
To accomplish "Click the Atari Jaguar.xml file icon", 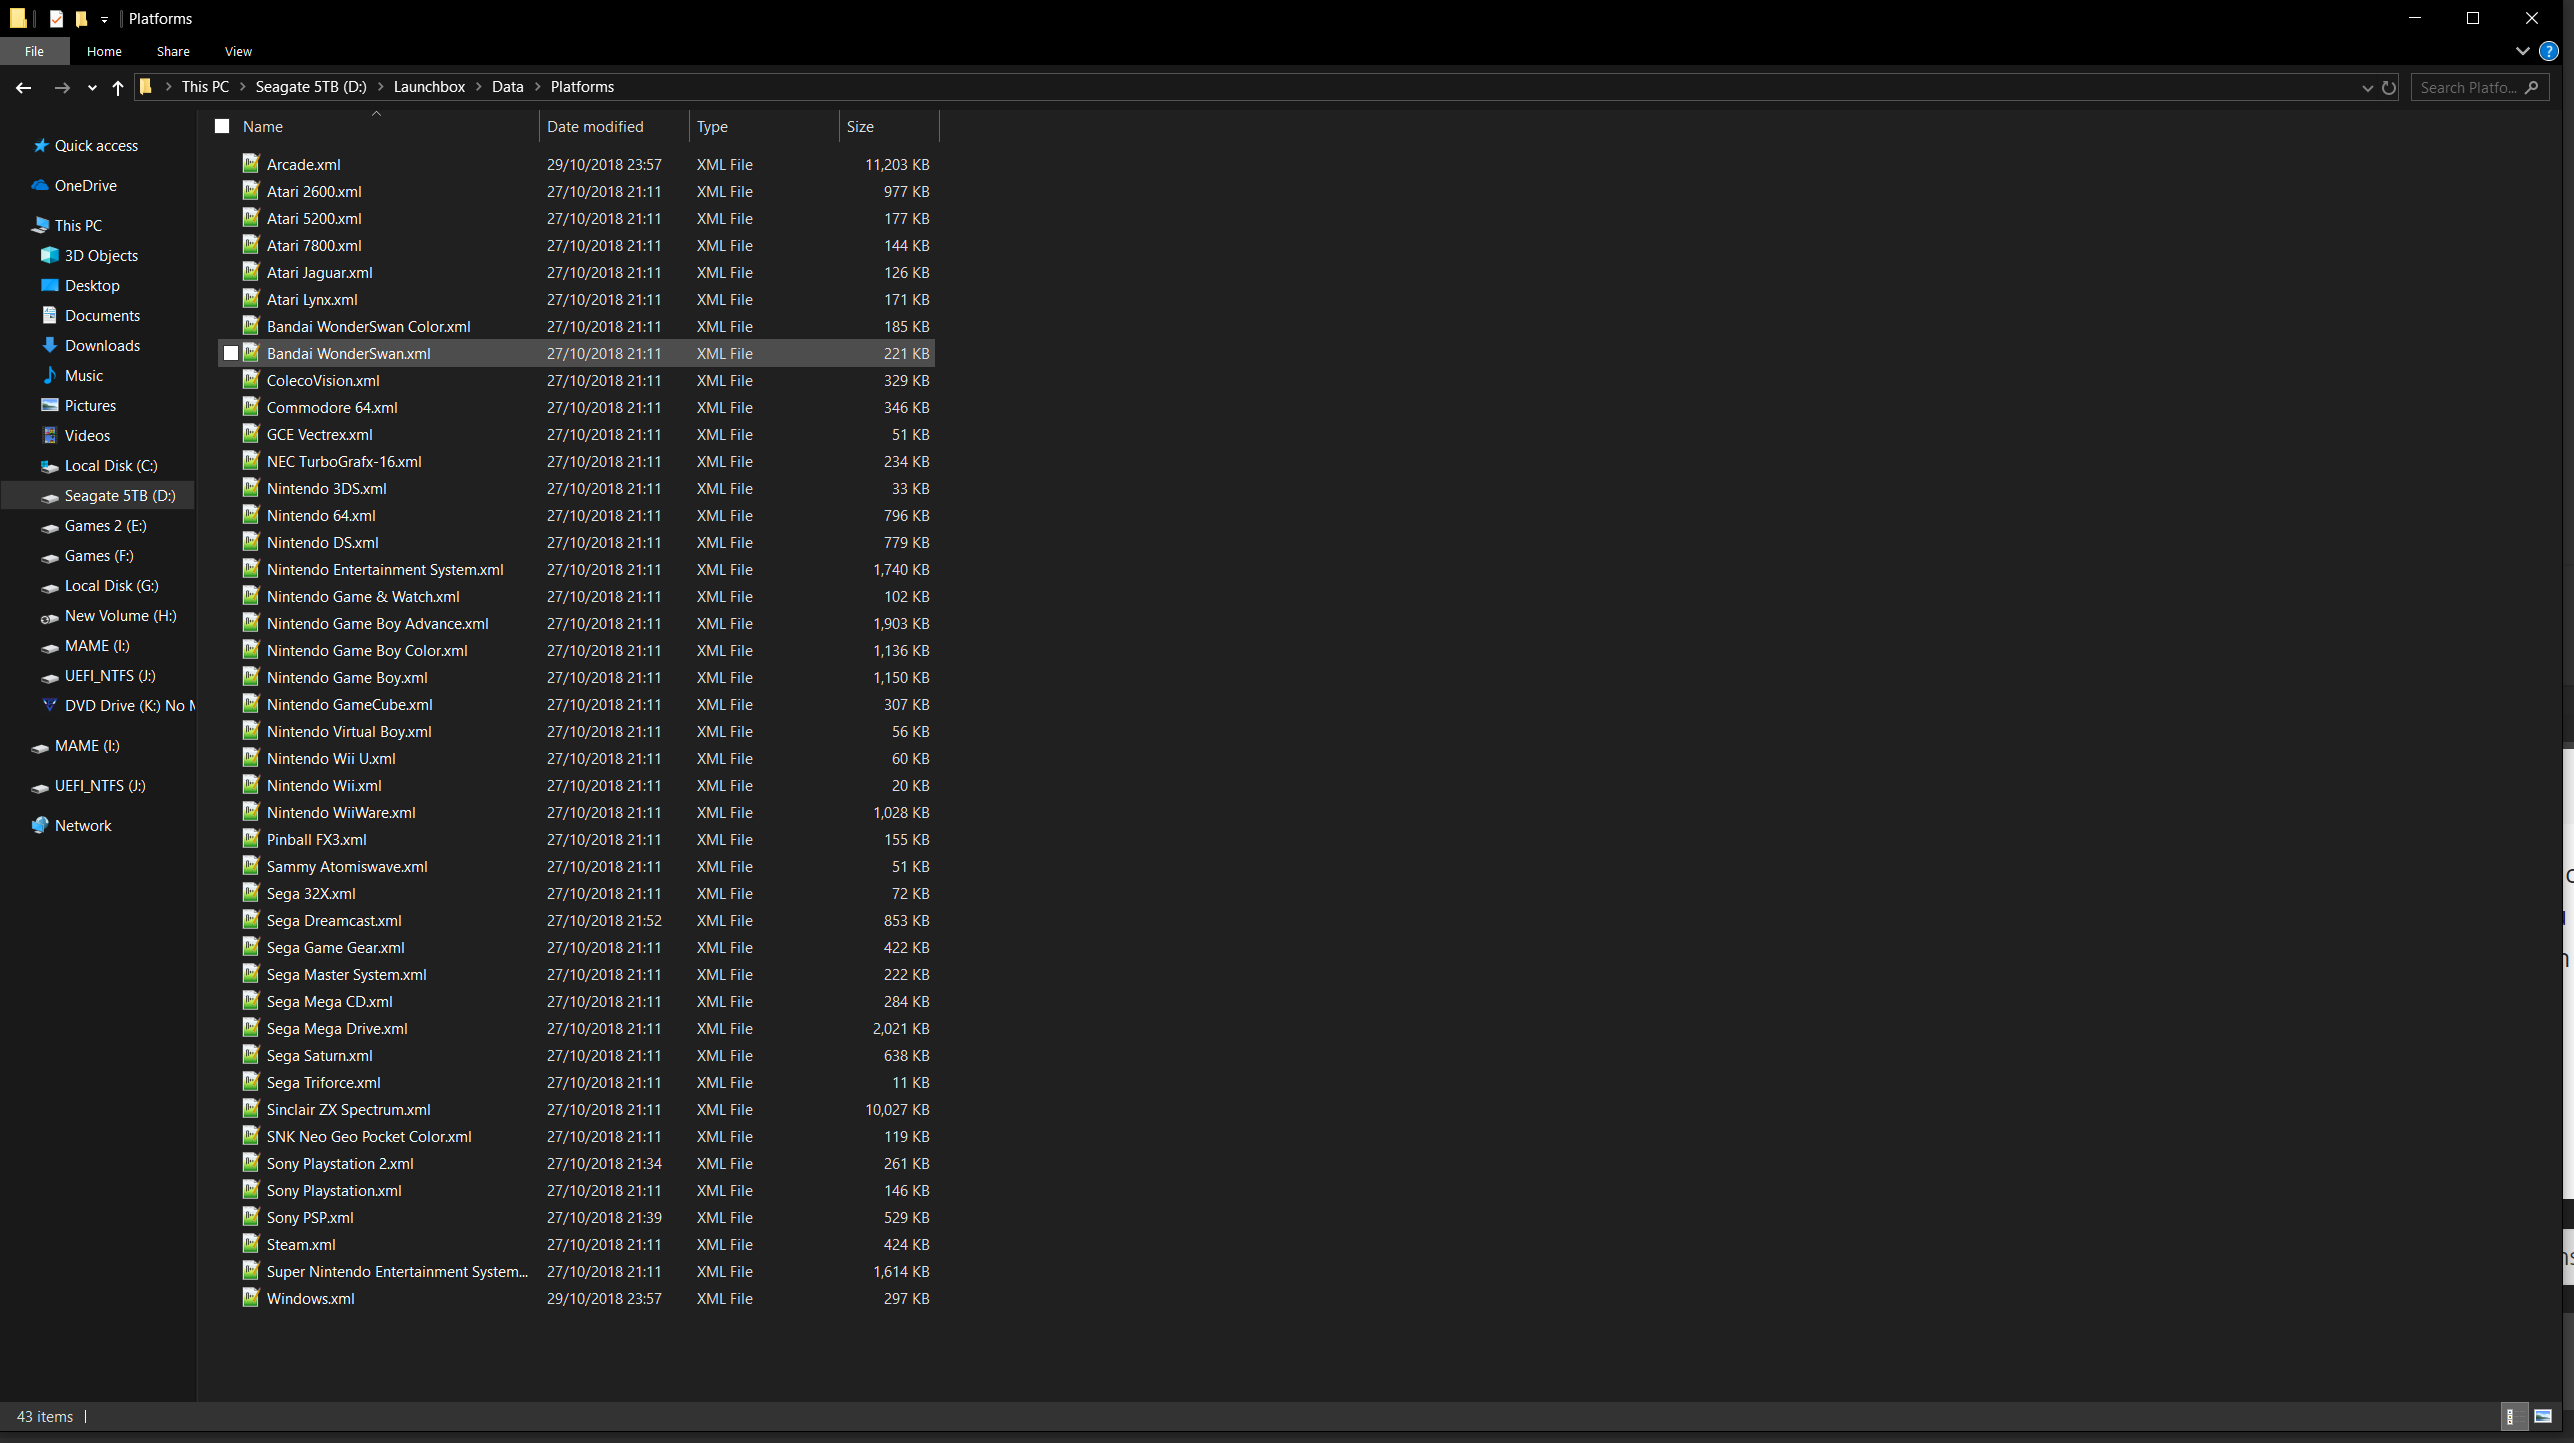I will pyautogui.click(x=251, y=272).
